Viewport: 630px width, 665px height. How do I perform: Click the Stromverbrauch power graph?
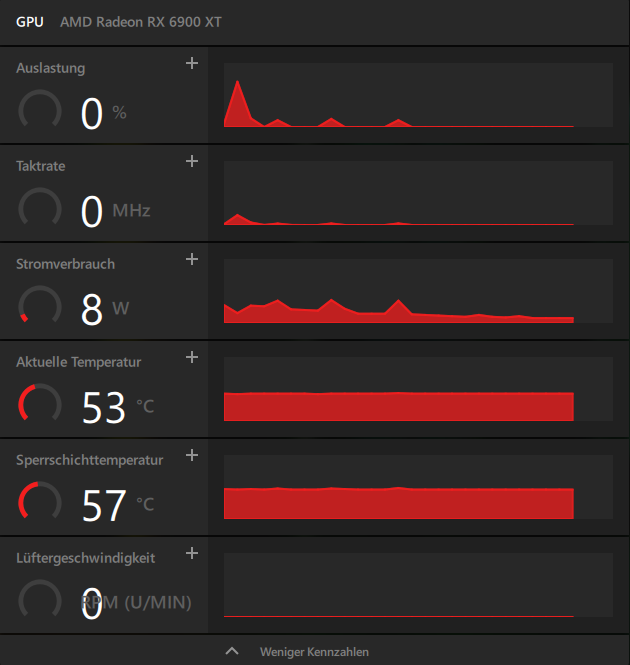[418, 291]
